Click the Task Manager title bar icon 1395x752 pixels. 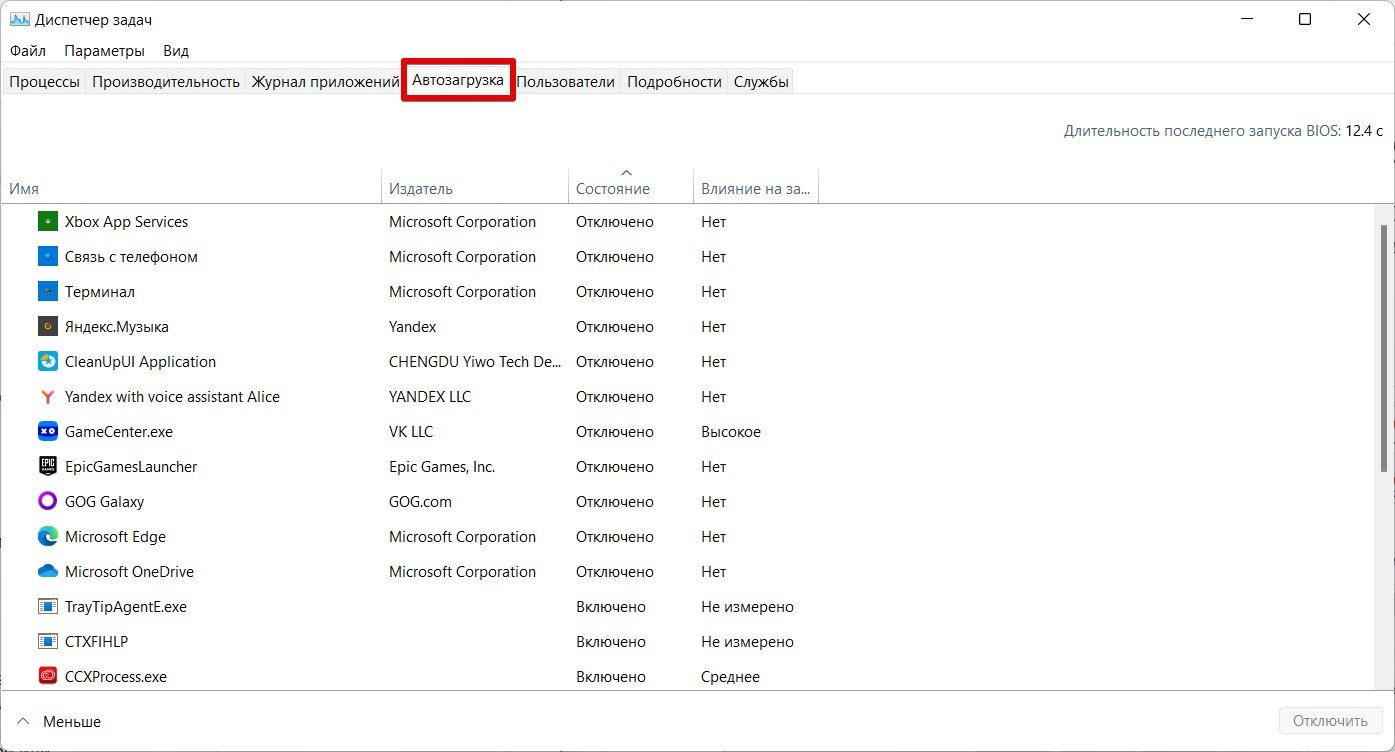(x=19, y=20)
